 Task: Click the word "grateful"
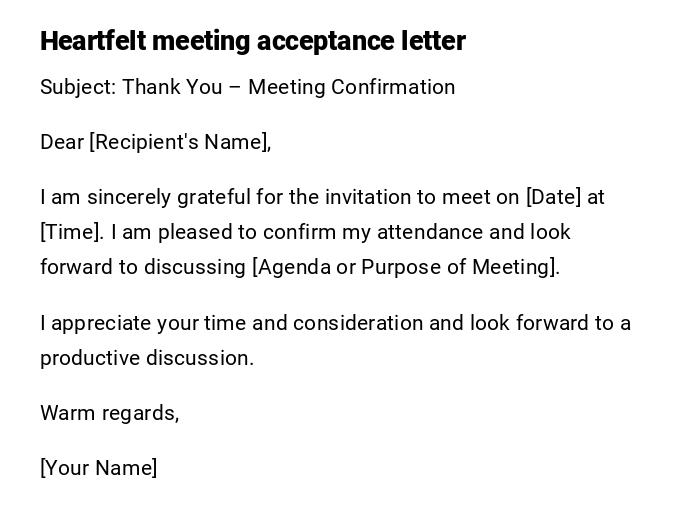pyautogui.click(x=206, y=197)
